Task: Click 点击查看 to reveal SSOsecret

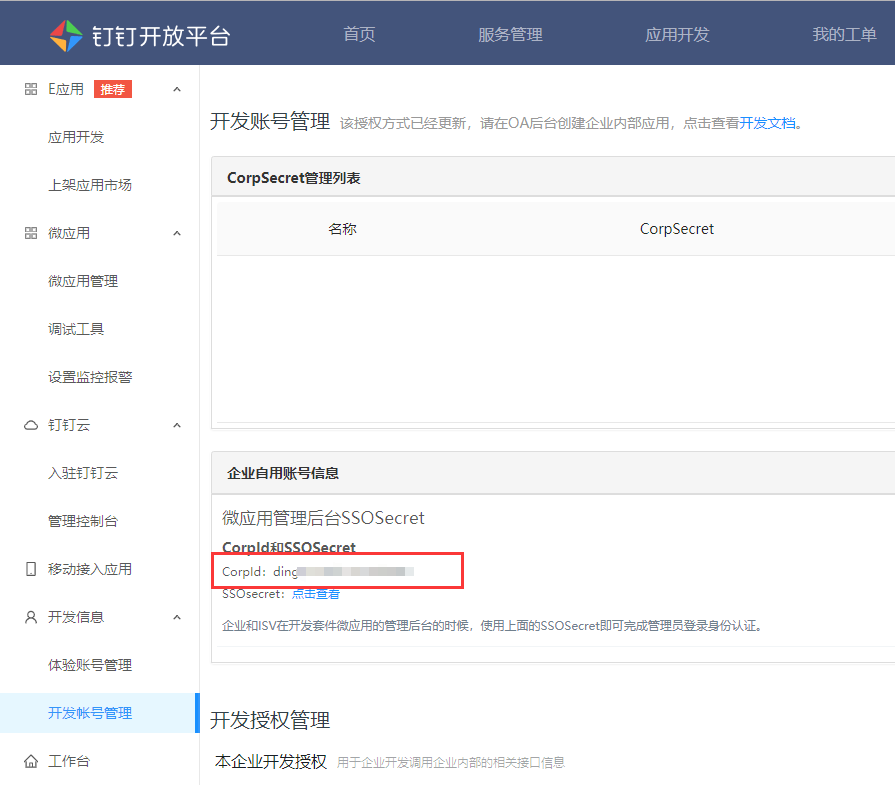Action: (x=315, y=594)
